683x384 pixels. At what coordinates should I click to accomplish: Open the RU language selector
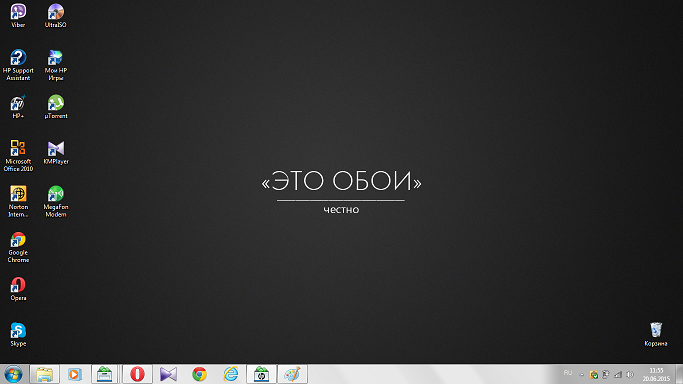point(568,373)
